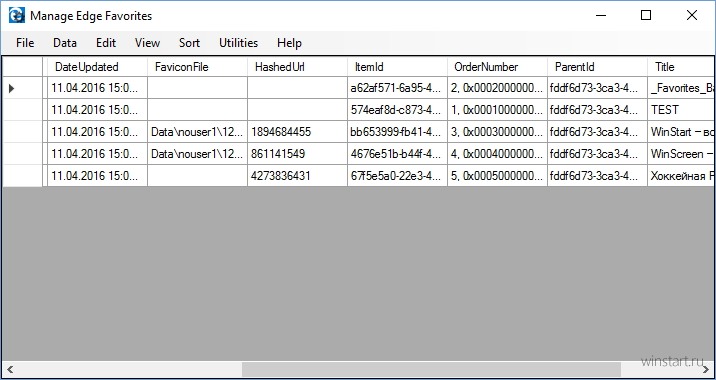Image resolution: width=716 pixels, height=380 pixels.
Task: Maximize the Manage Edge Favorites window
Action: click(x=646, y=16)
